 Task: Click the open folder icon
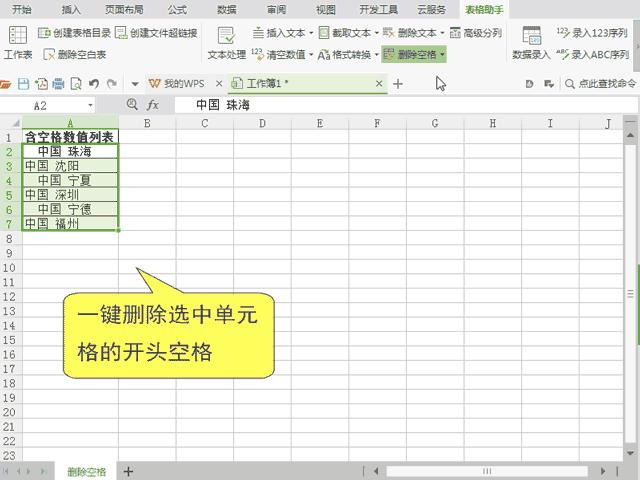click(x=5, y=84)
